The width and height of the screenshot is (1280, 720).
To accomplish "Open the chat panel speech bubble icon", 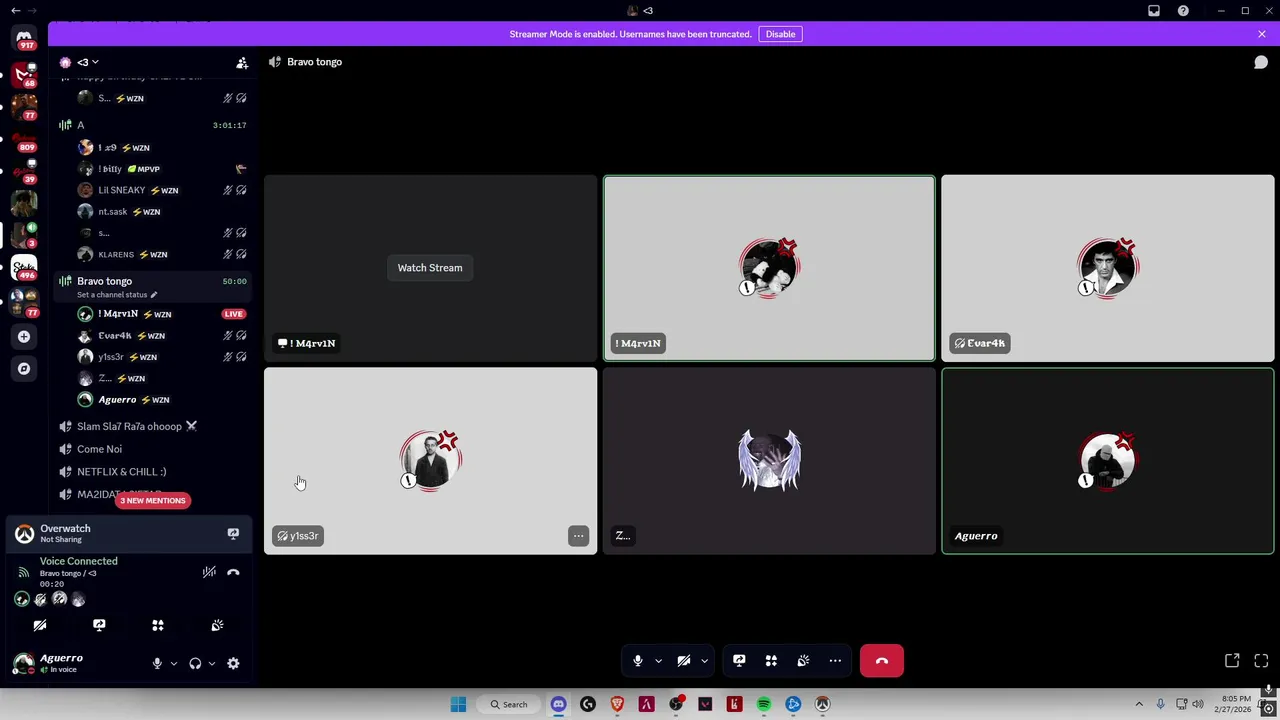I will 1261,62.
